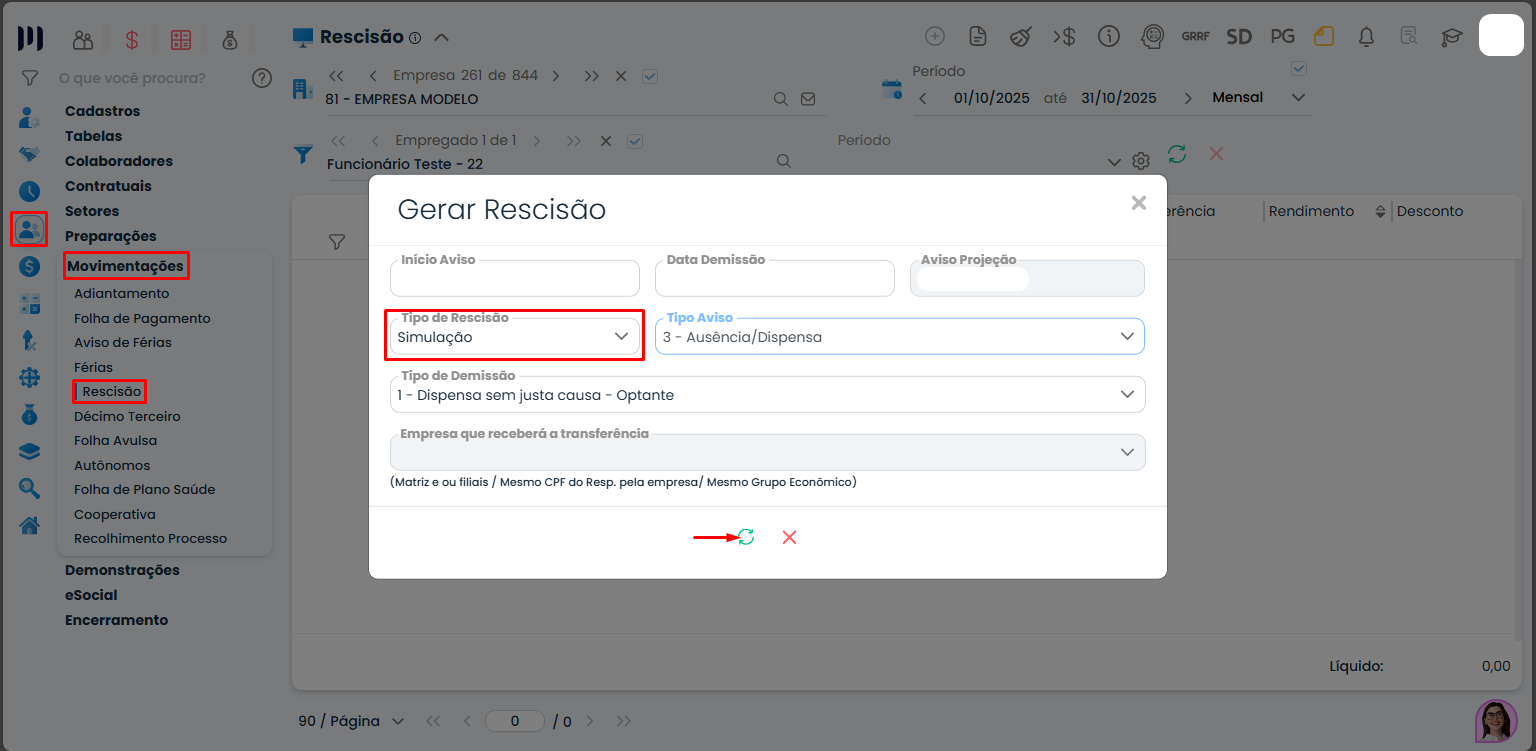
Task: Click the help question mark icon
Action: (262, 78)
